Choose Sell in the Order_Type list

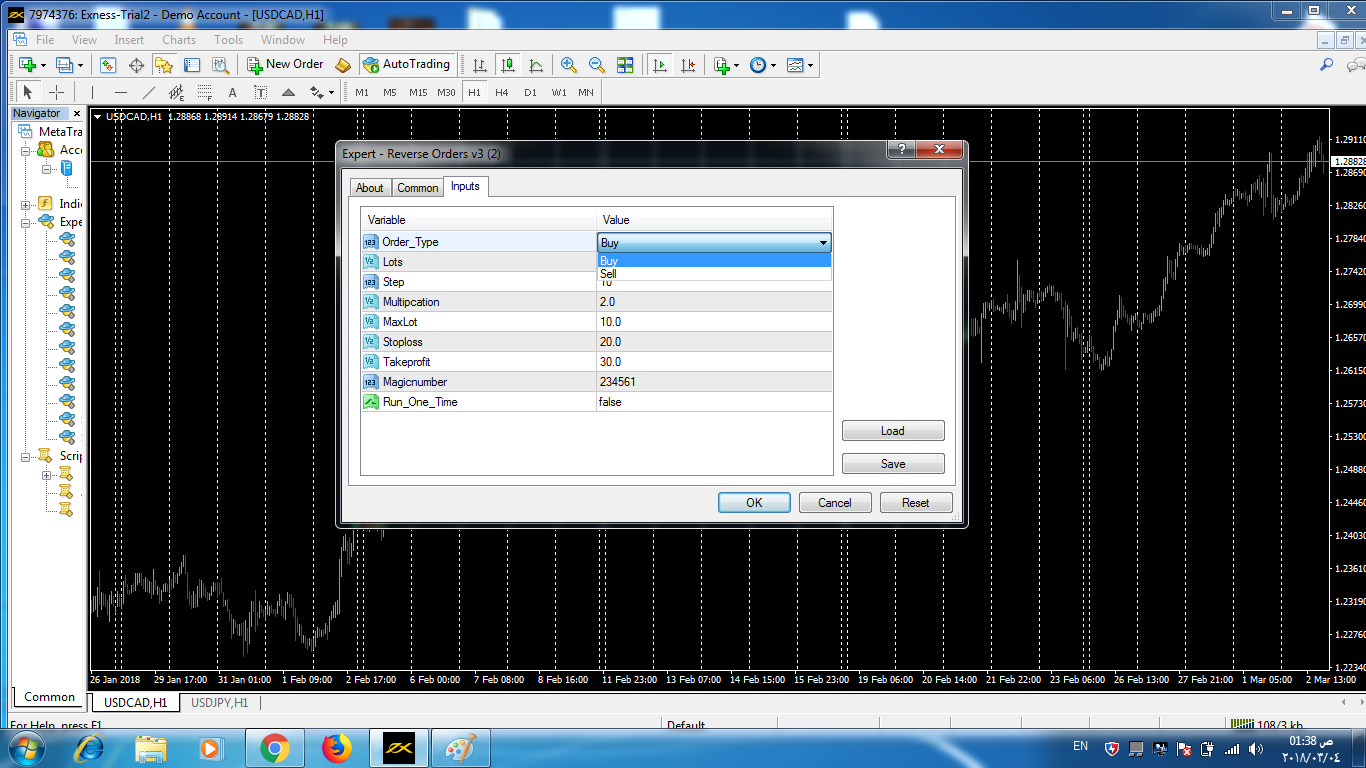714,273
